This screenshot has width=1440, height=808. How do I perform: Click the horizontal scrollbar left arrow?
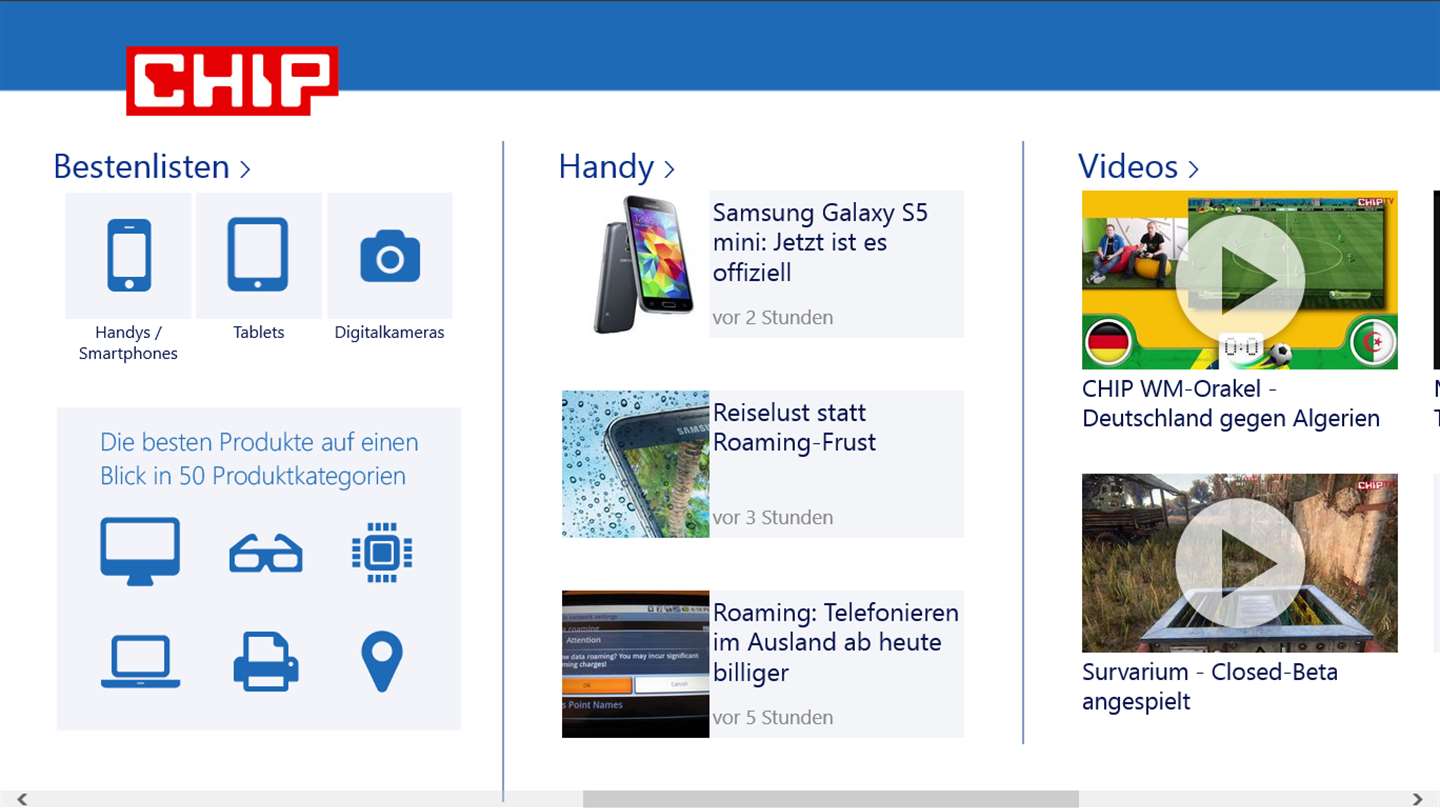(22, 799)
